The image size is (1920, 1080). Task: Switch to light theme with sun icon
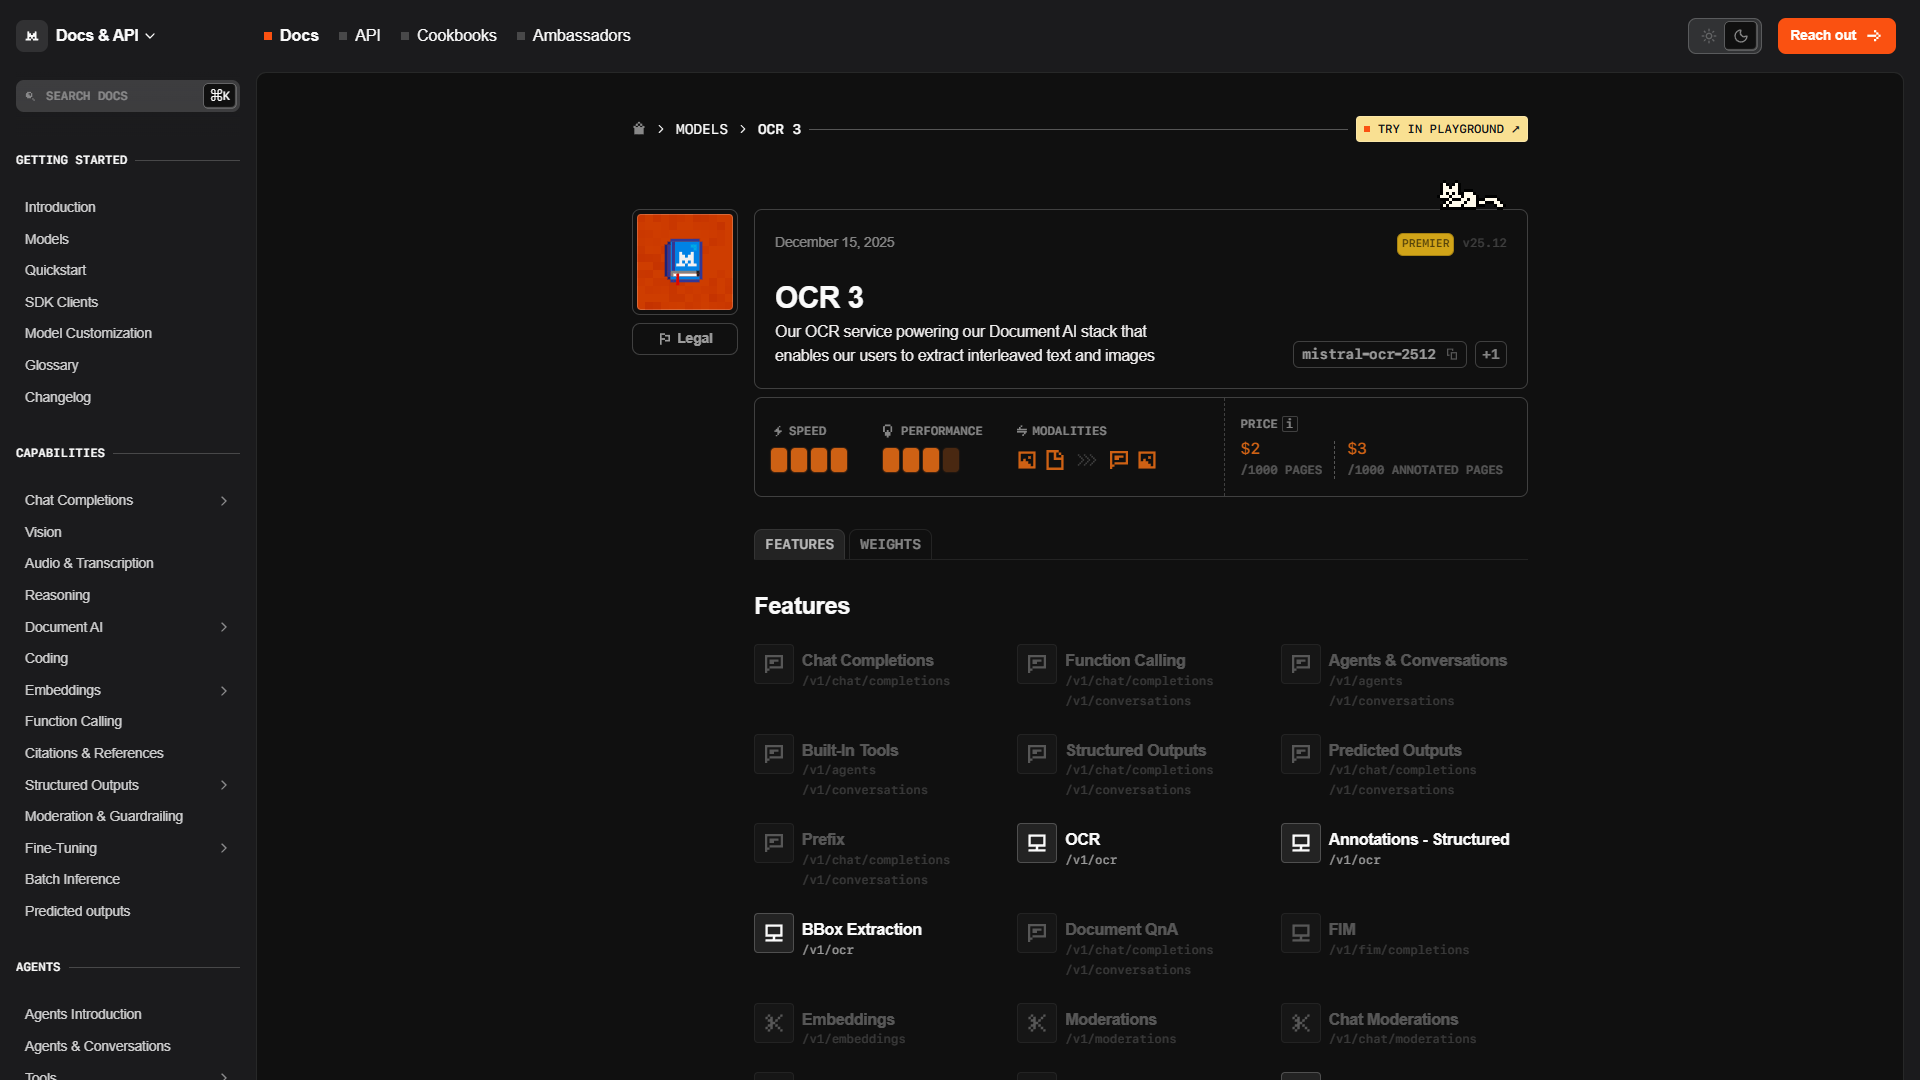[1709, 36]
